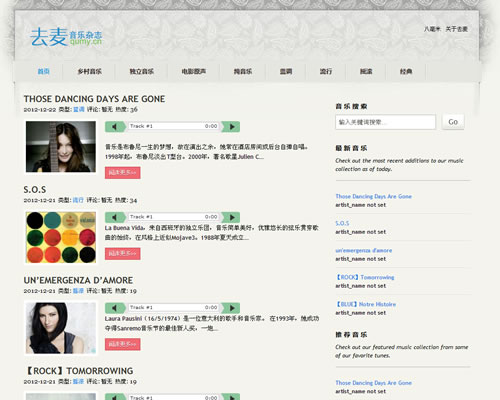Play the Un'emergenza d'amore track
The width and height of the screenshot is (500, 400).
[x=232, y=308]
